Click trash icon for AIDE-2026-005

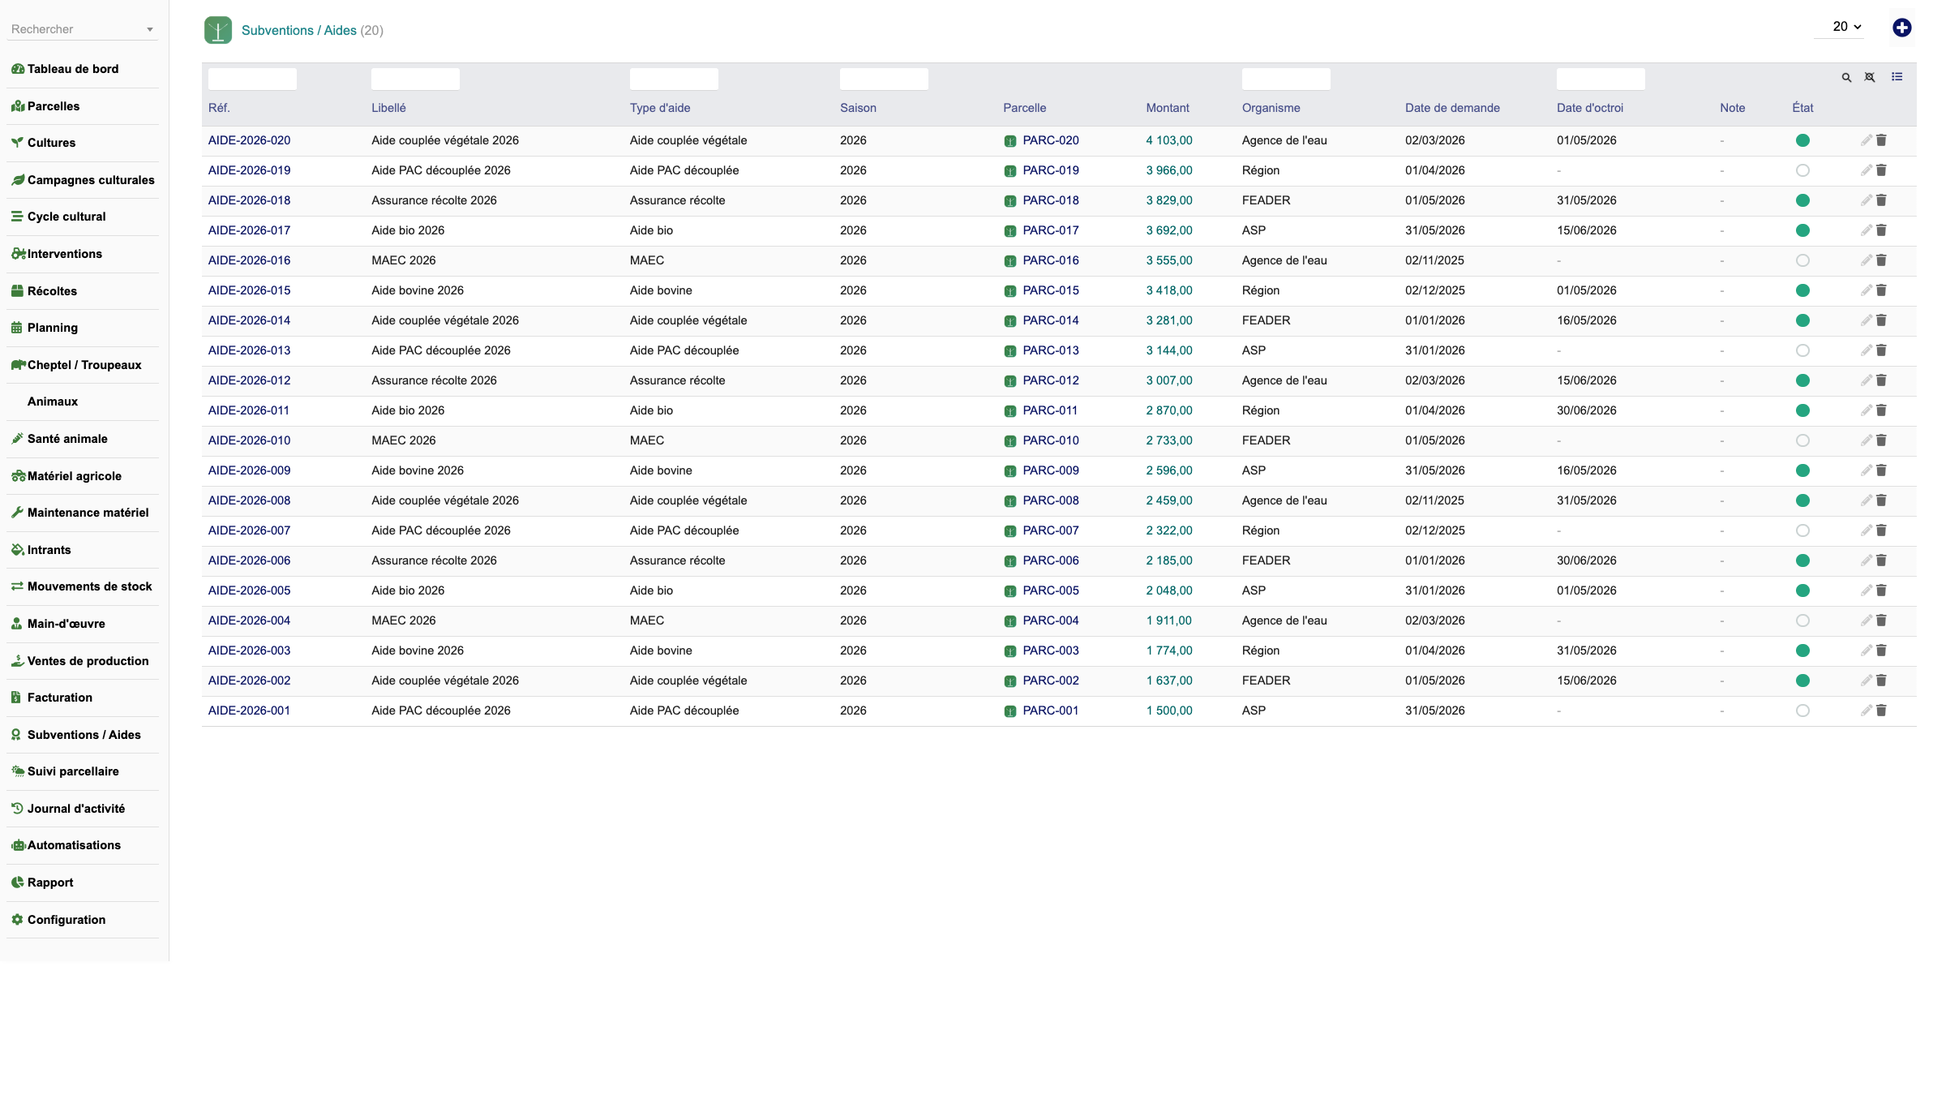click(x=1880, y=591)
